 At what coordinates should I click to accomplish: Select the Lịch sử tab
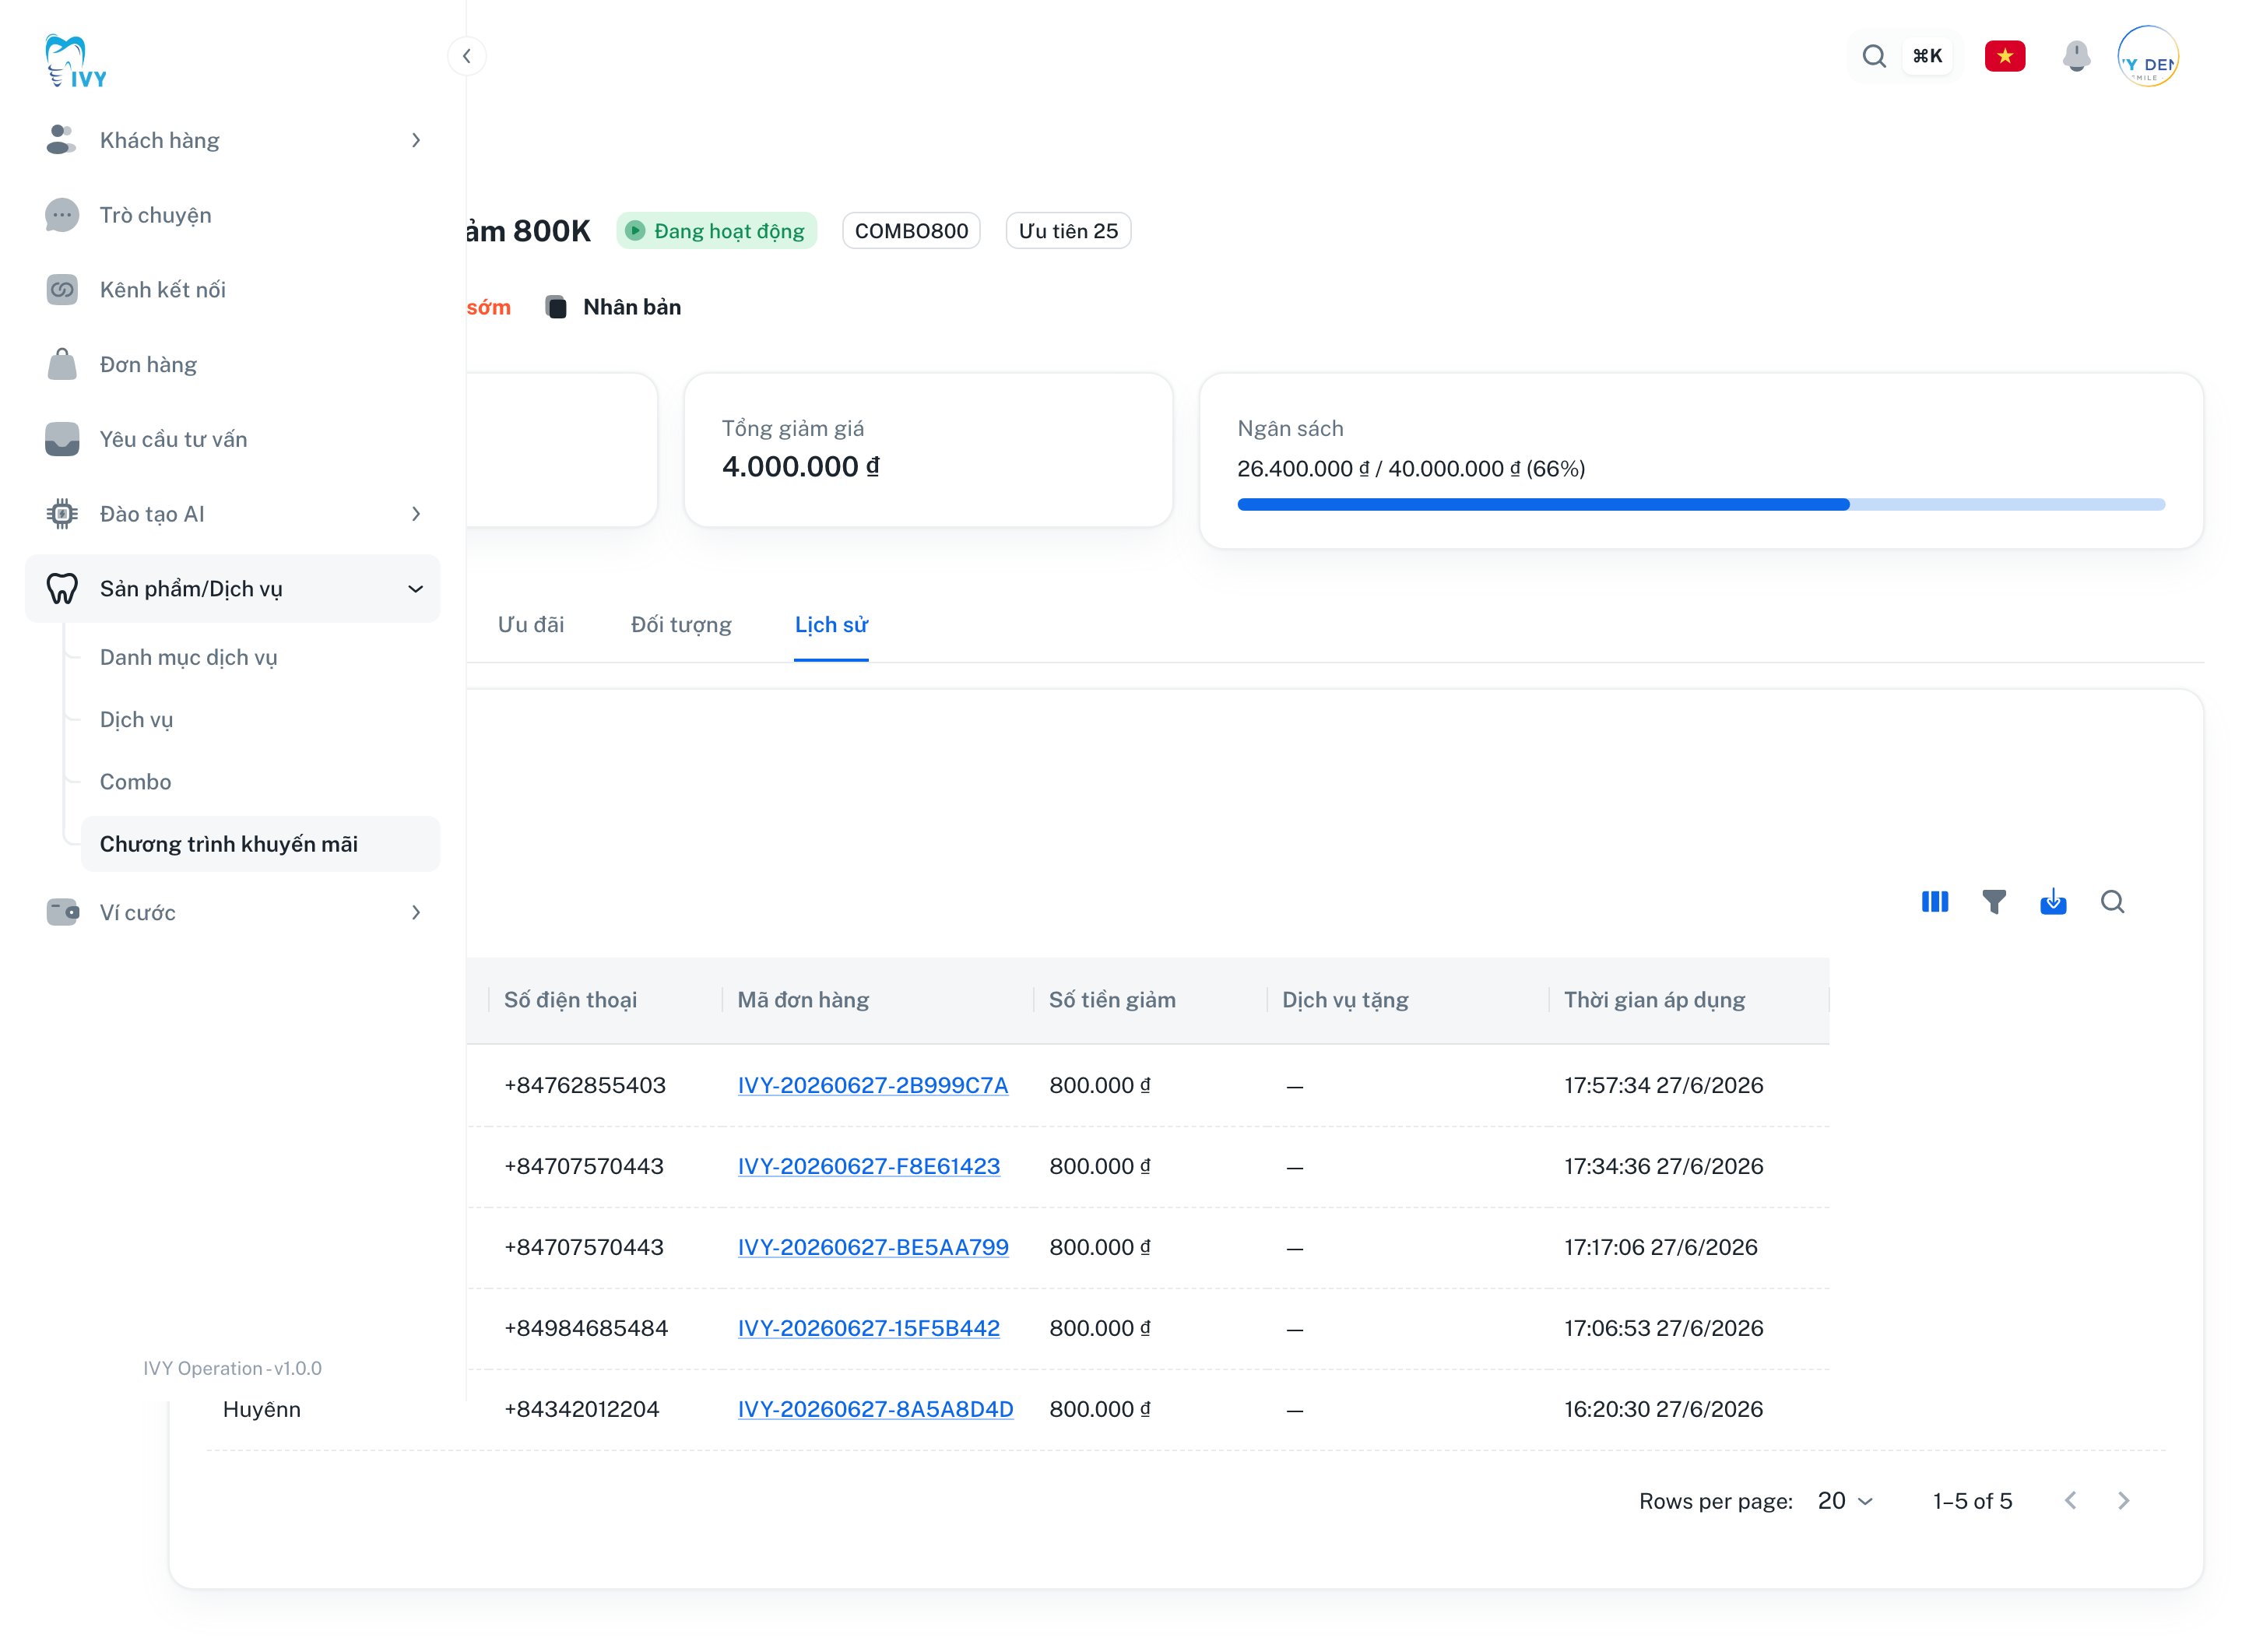830,625
